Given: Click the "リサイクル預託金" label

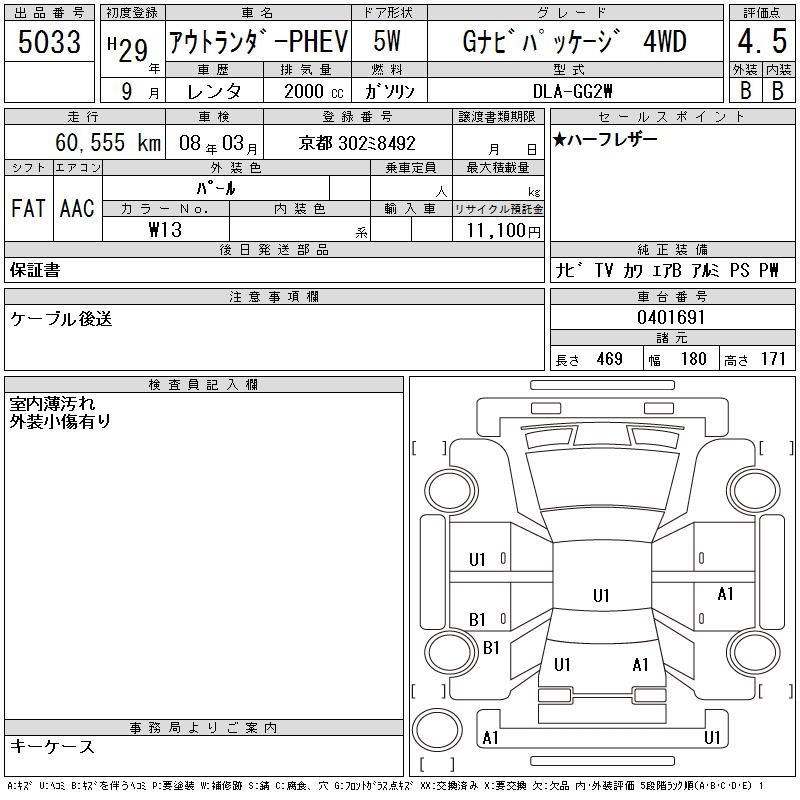Looking at the screenshot, I should (498, 209).
